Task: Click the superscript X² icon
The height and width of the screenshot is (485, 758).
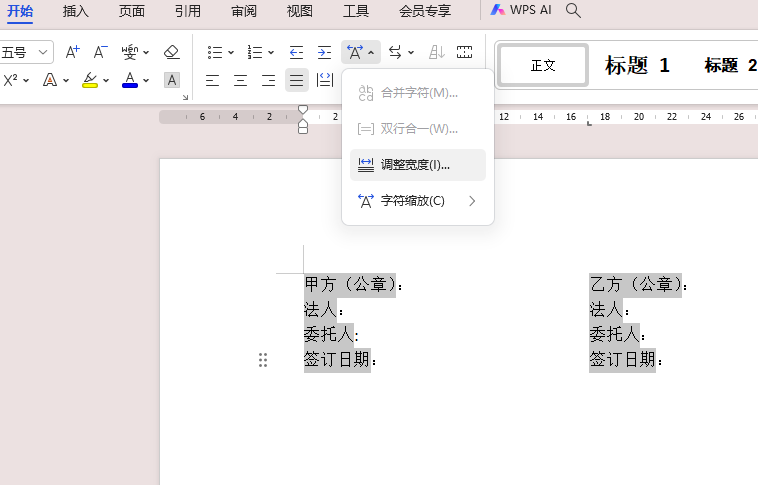Action: 11,80
